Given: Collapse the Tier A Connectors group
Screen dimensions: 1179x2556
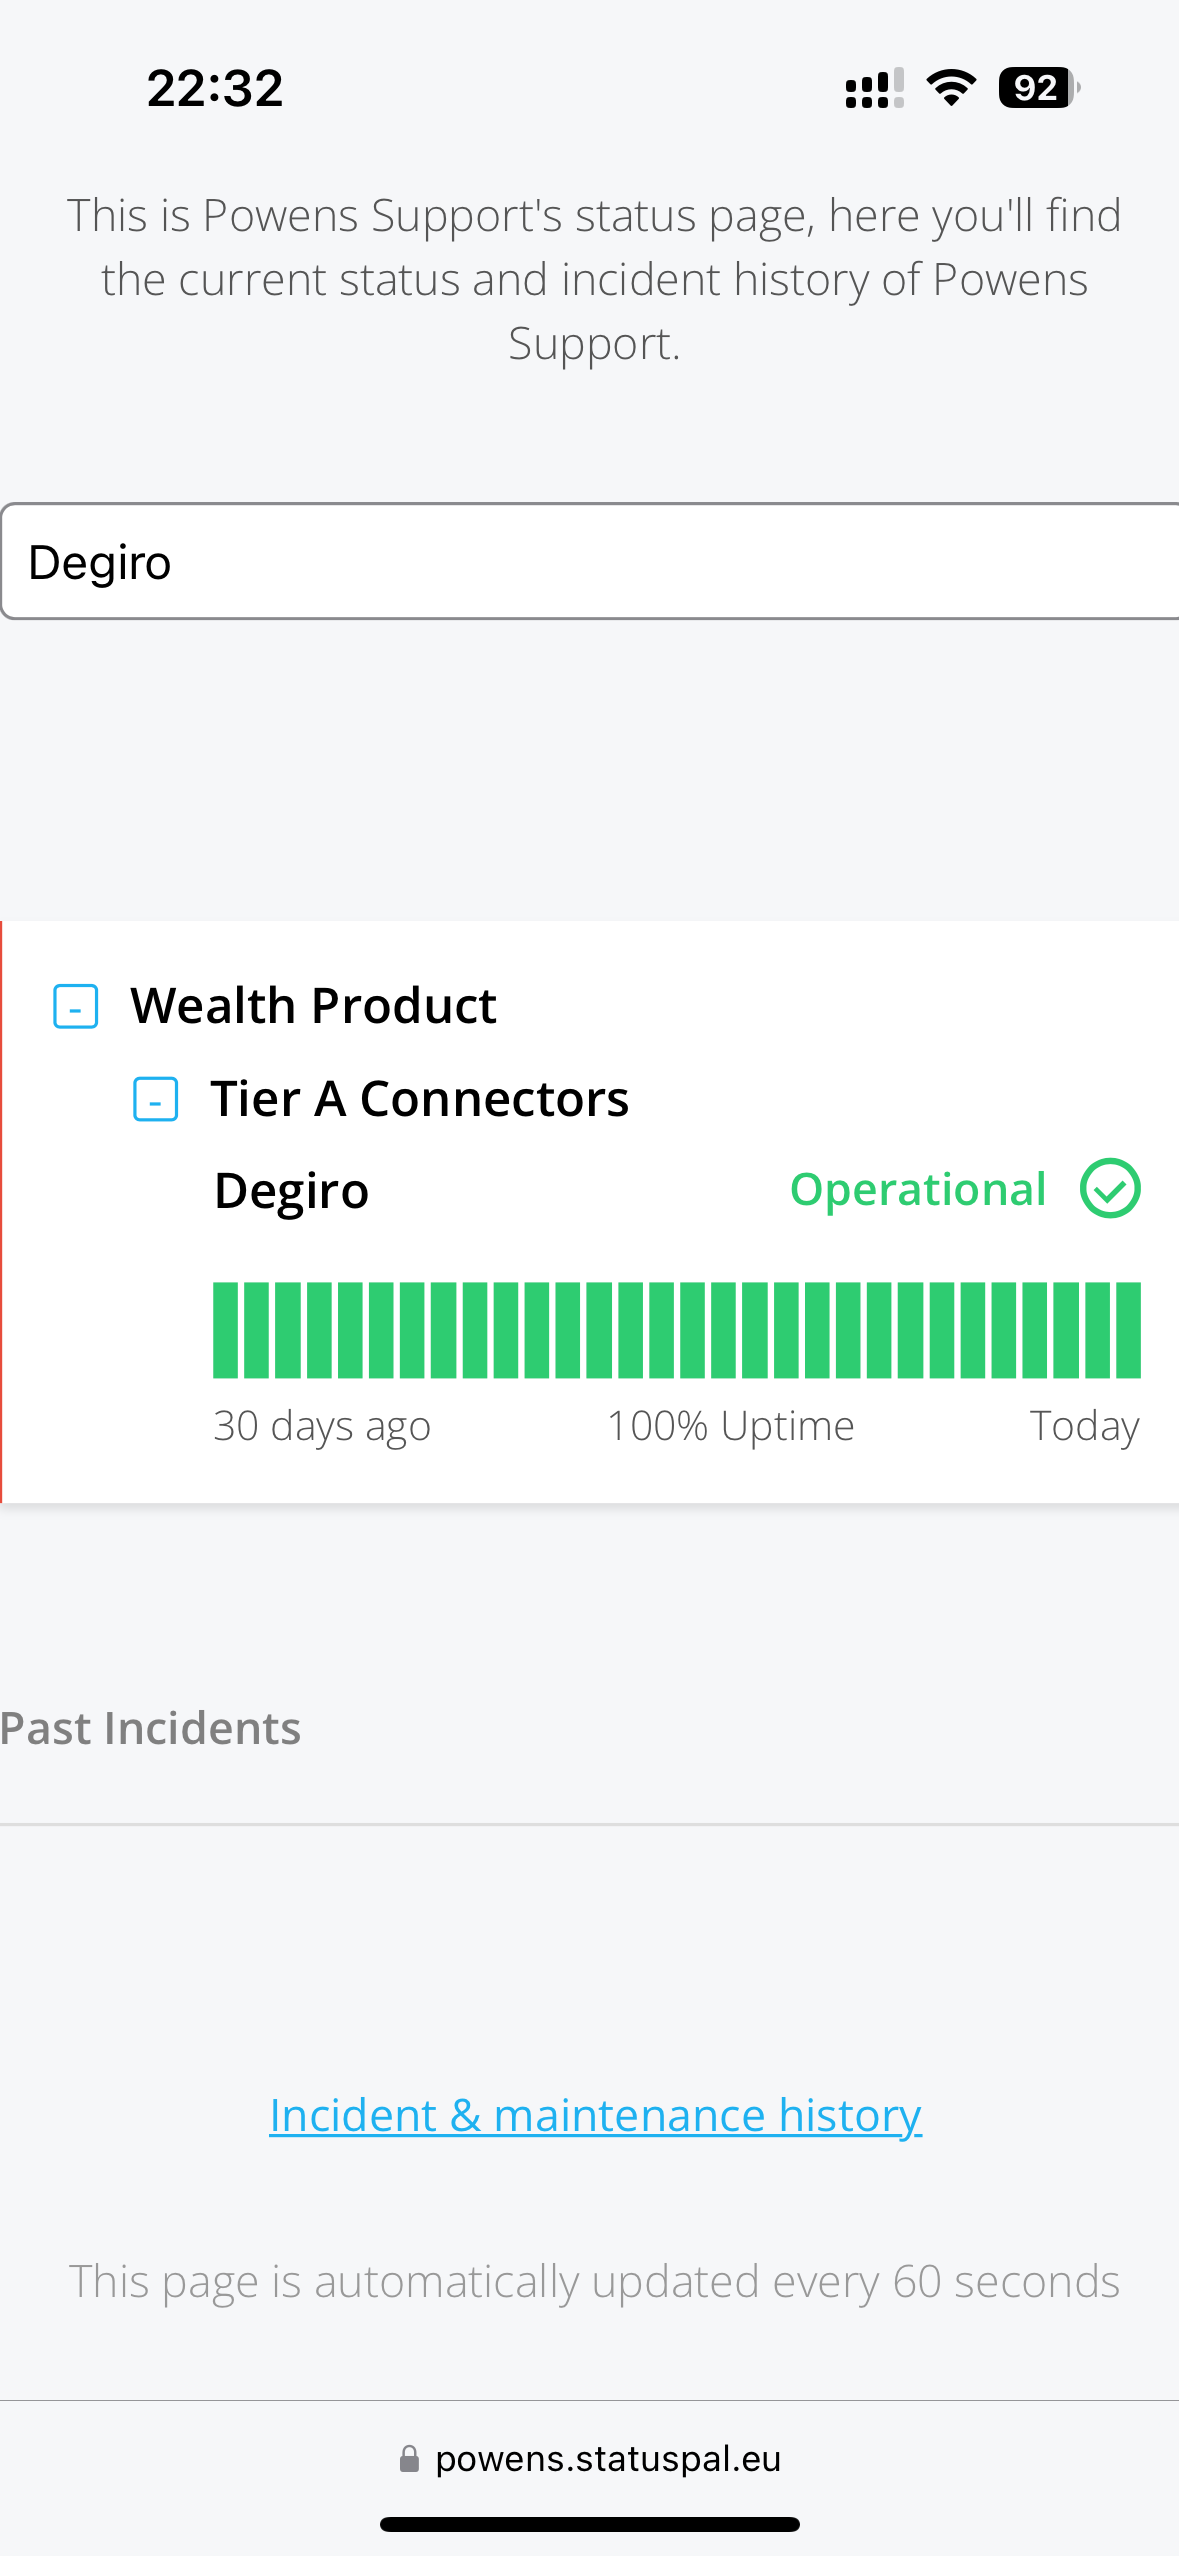Looking at the screenshot, I should point(156,1099).
